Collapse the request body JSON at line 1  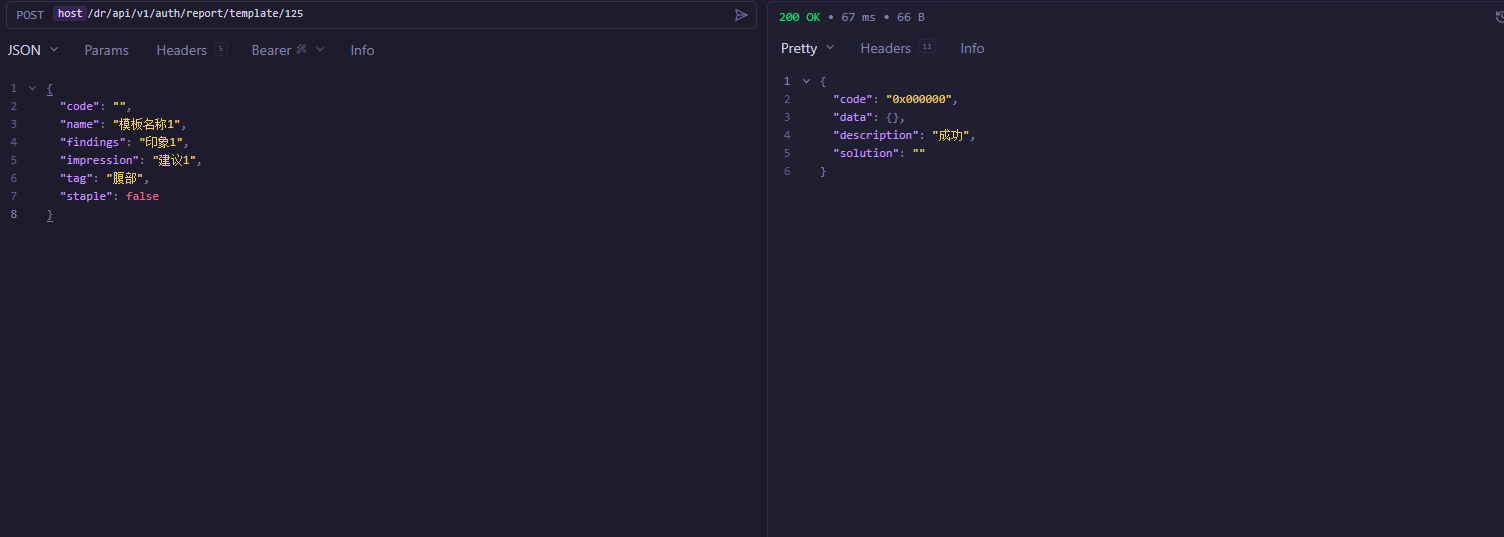pyautogui.click(x=32, y=88)
